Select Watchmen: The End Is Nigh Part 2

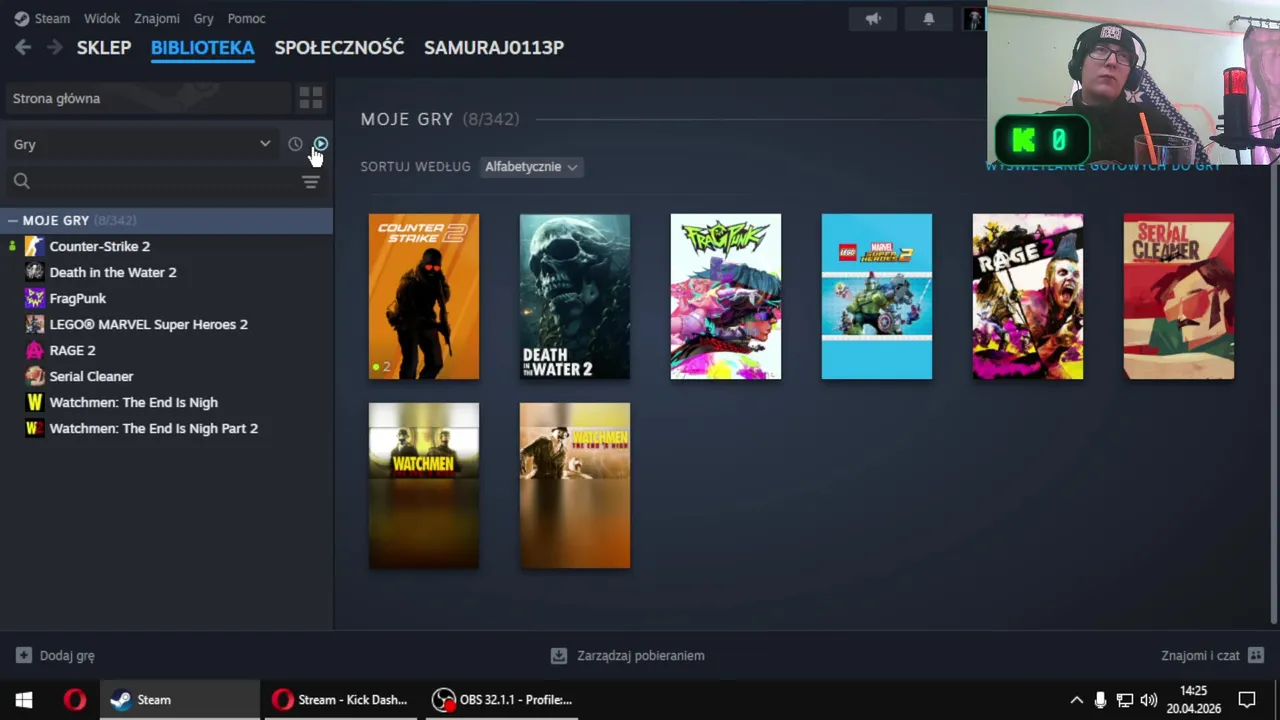tap(154, 428)
